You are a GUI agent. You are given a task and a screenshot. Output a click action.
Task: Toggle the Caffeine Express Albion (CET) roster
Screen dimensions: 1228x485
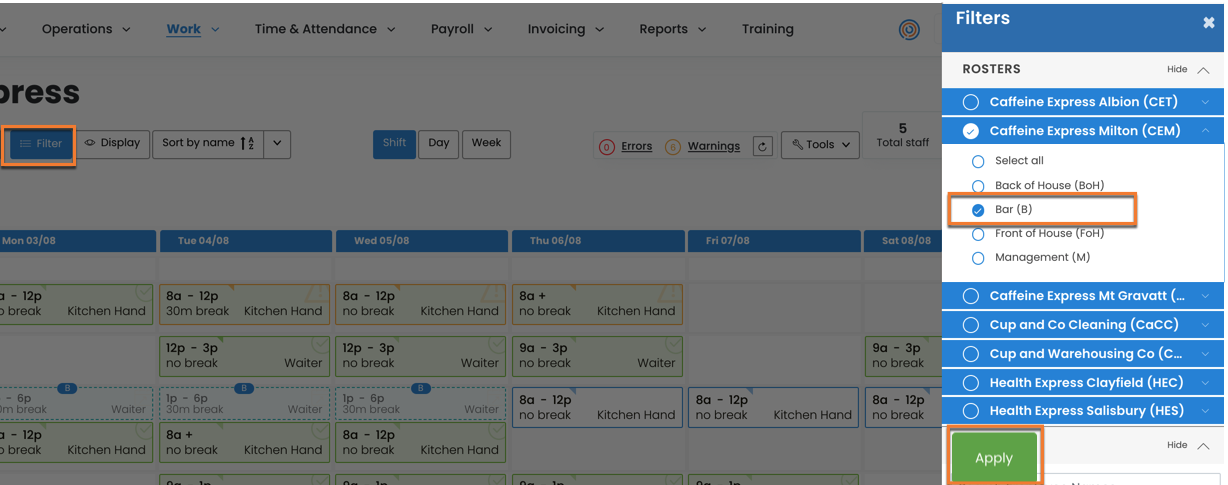click(971, 102)
